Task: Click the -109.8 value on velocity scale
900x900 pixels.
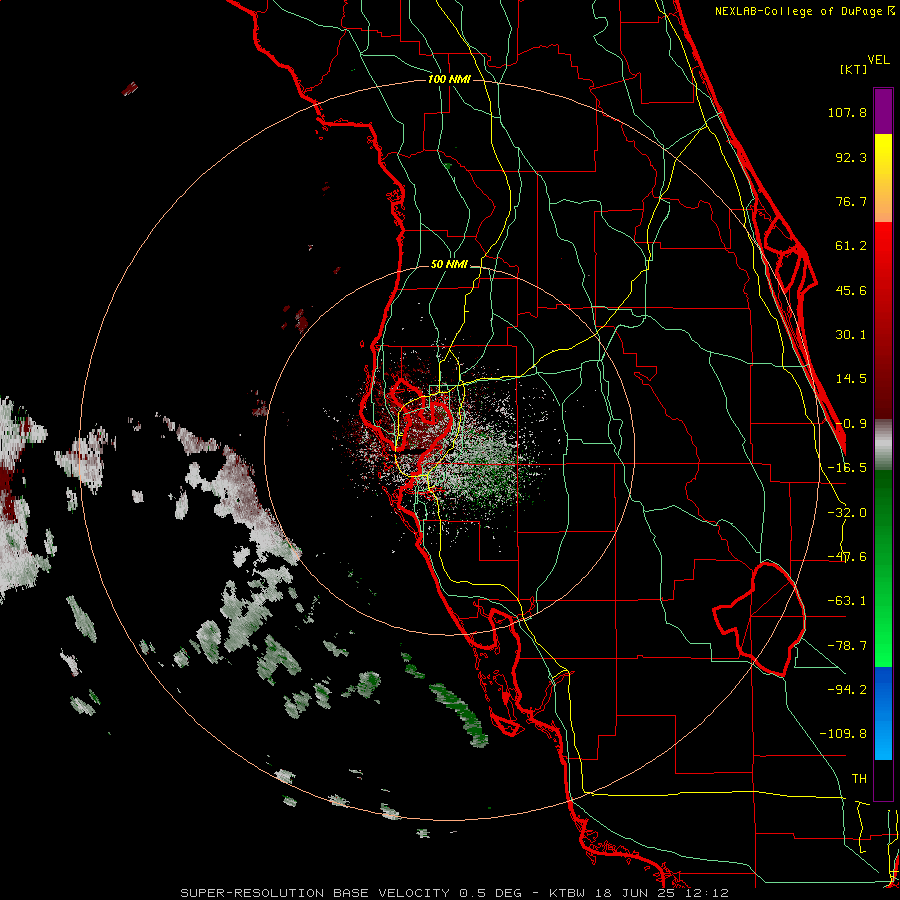Action: point(843,734)
